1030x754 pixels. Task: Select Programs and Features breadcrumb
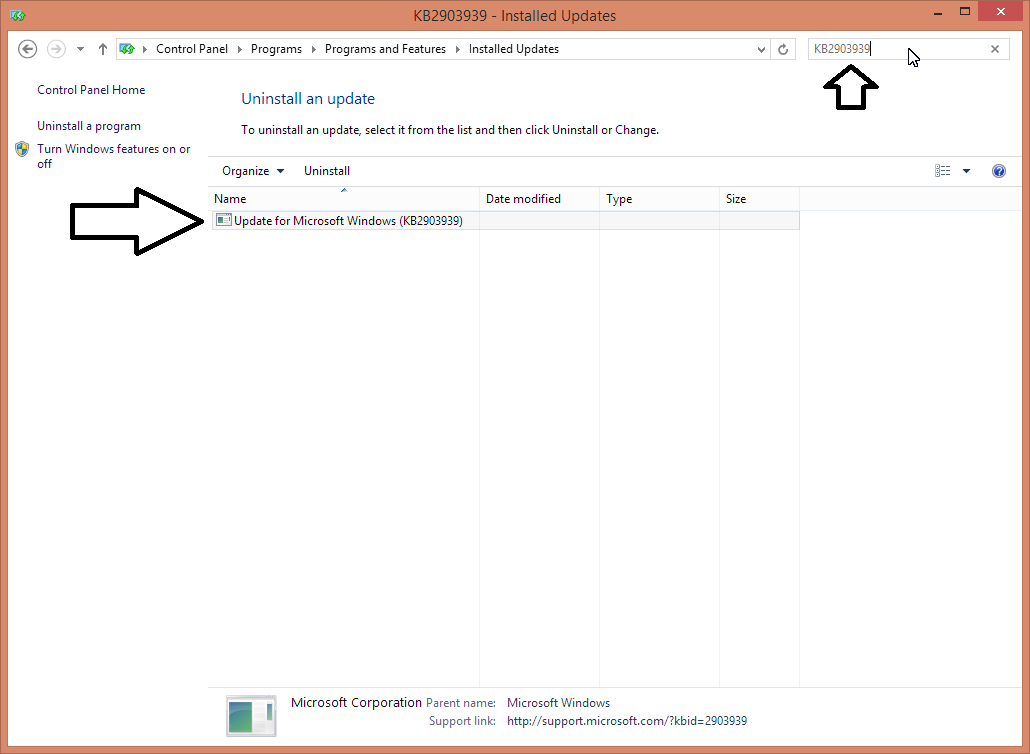385,49
